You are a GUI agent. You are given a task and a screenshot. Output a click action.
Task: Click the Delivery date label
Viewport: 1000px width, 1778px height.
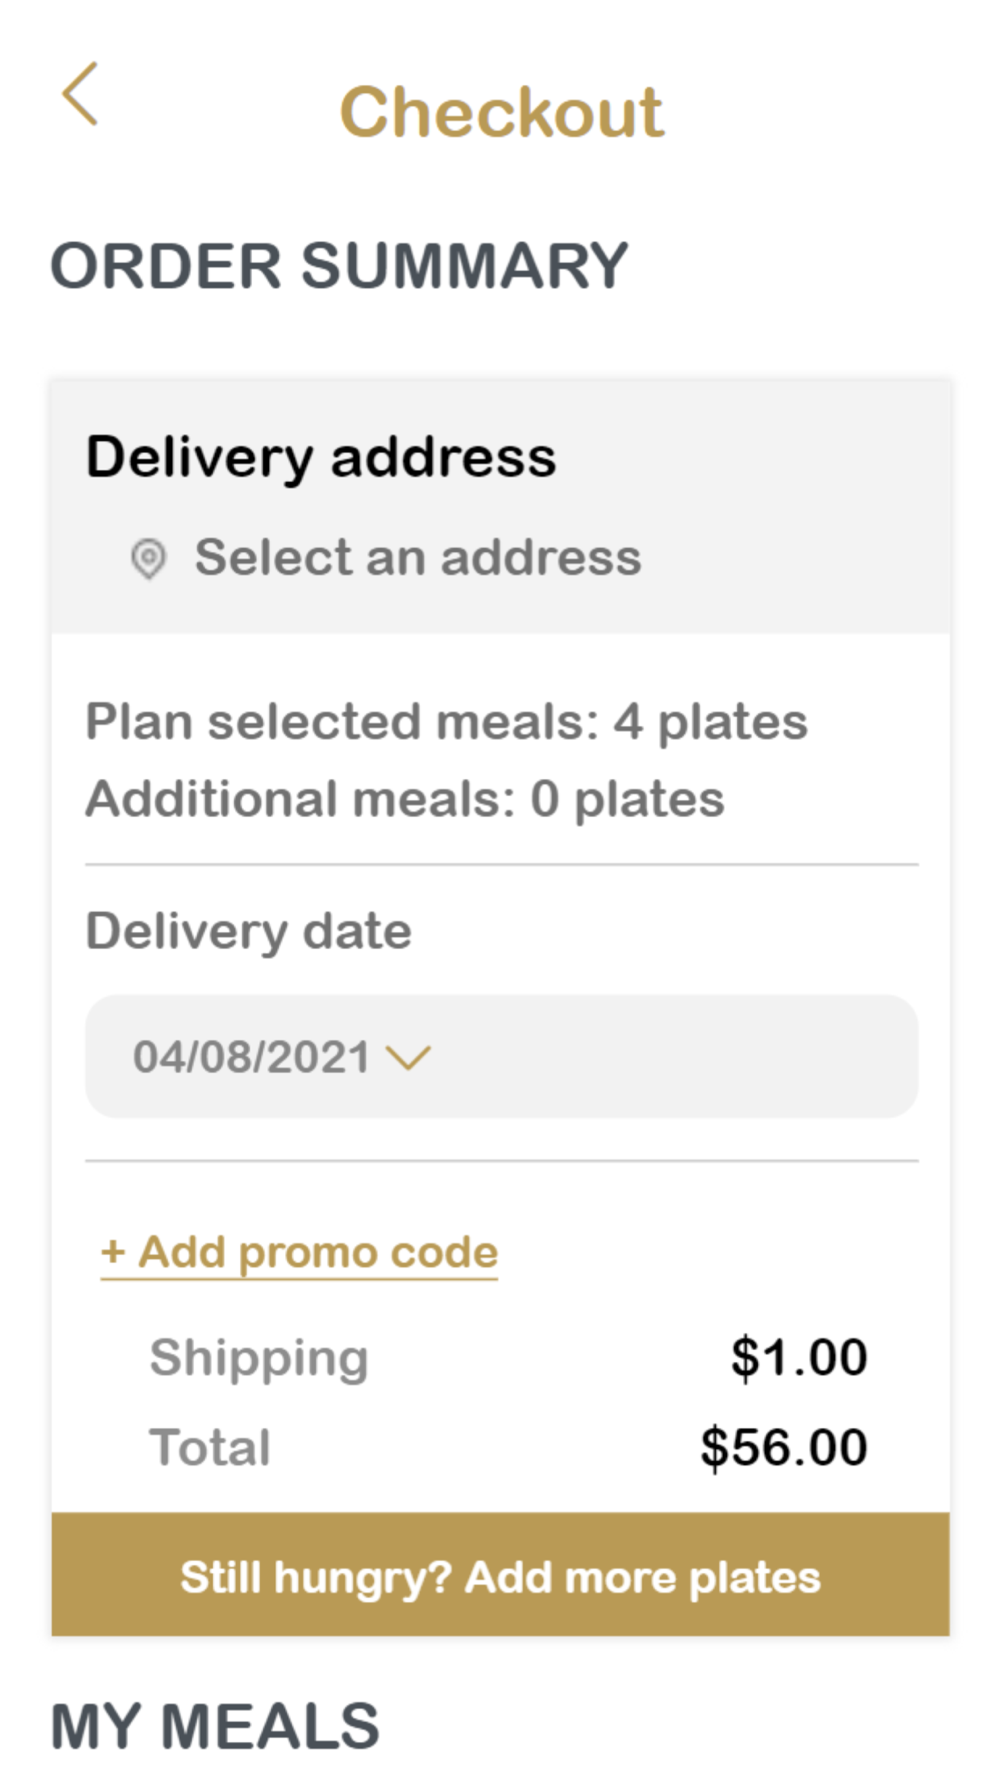(248, 931)
